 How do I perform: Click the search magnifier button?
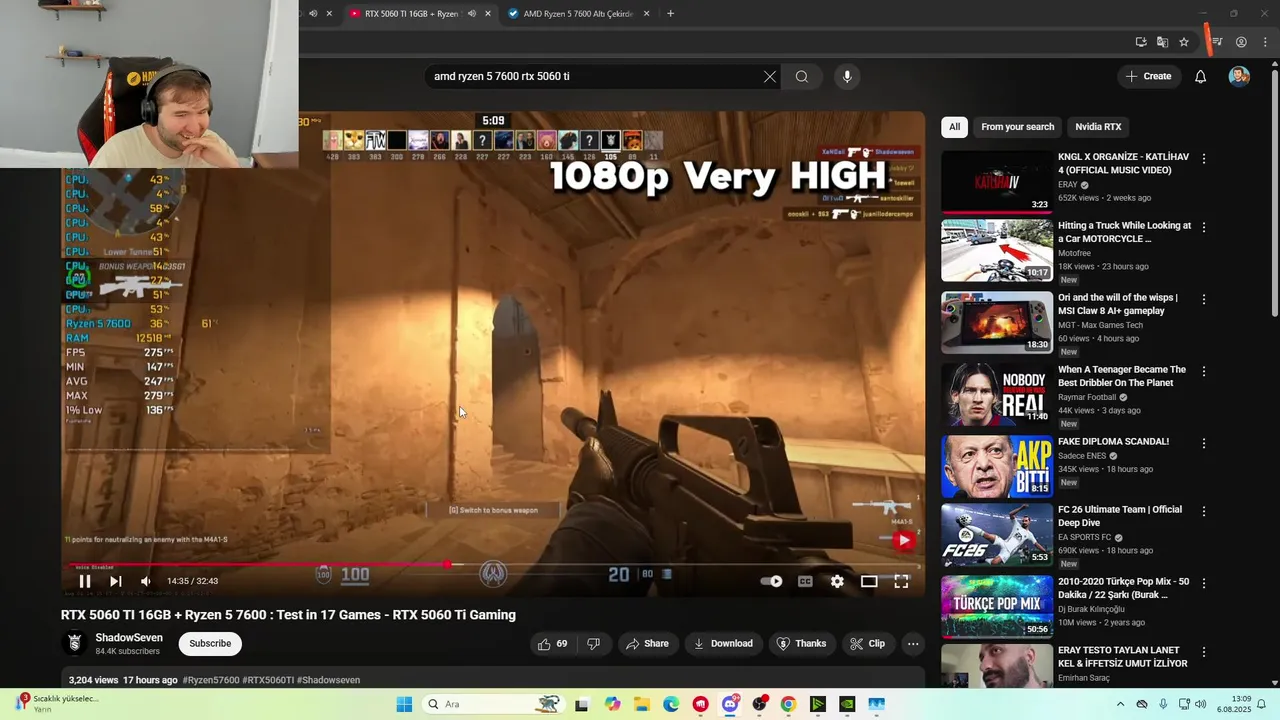802,77
